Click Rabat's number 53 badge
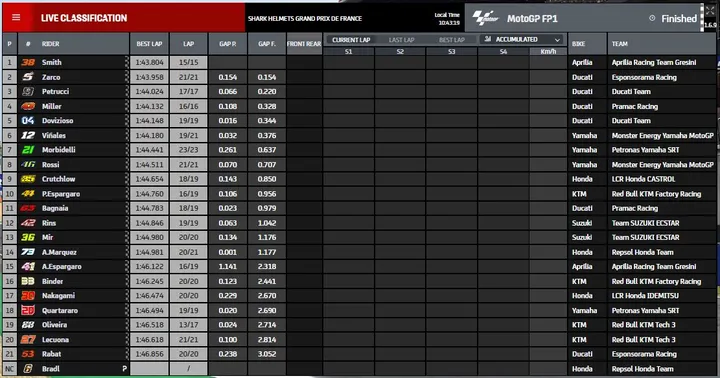This screenshot has height=378, width=720. pyautogui.click(x=28, y=354)
